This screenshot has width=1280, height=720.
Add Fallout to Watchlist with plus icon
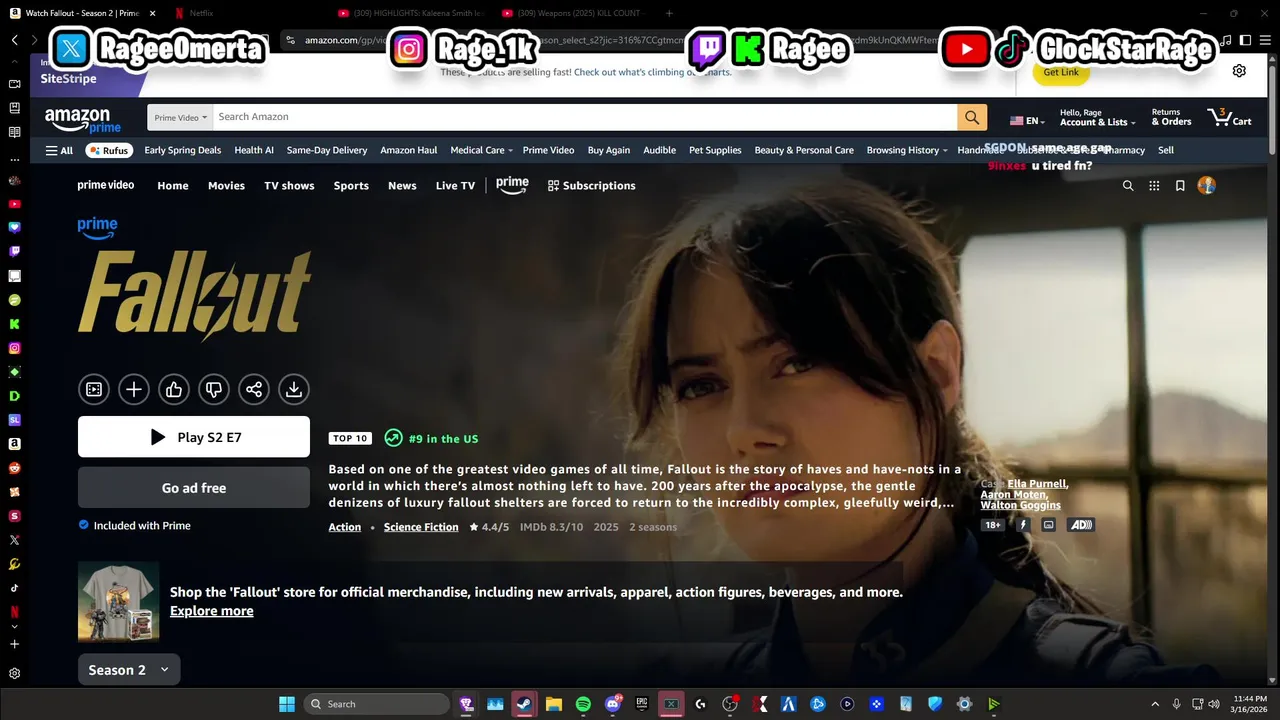click(x=134, y=389)
